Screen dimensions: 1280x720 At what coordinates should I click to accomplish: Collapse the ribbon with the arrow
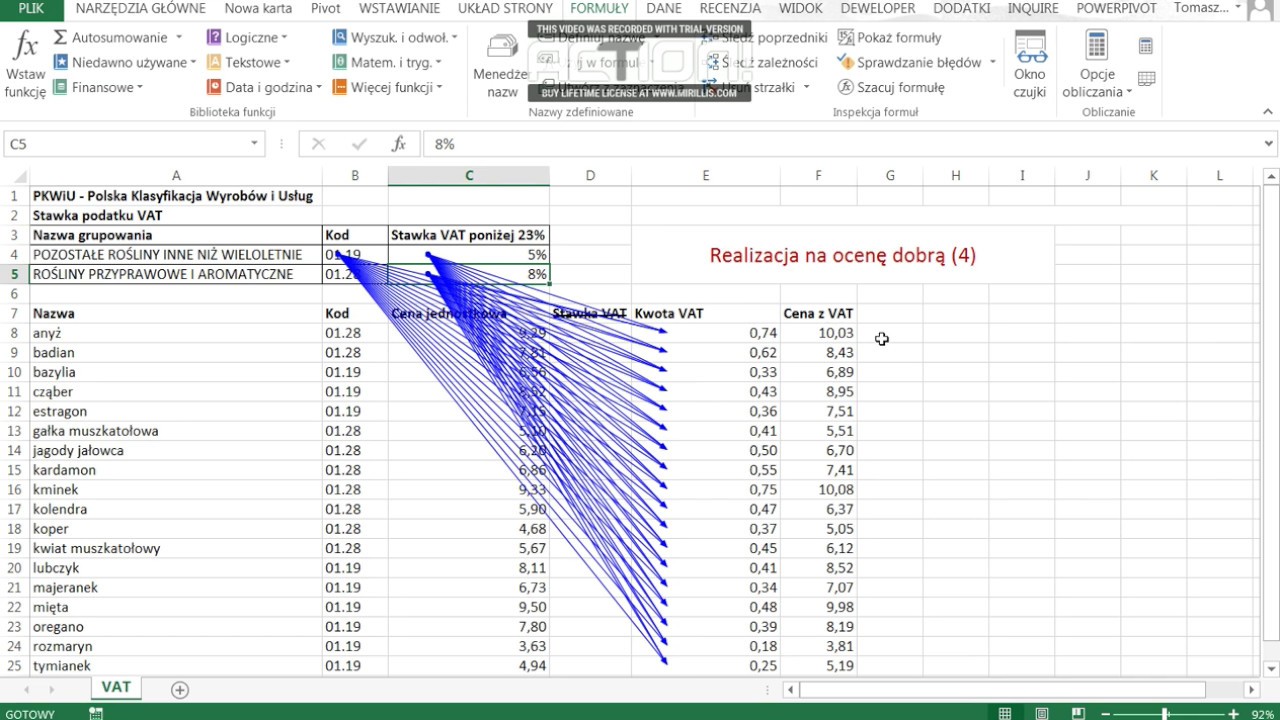coord(1267,113)
